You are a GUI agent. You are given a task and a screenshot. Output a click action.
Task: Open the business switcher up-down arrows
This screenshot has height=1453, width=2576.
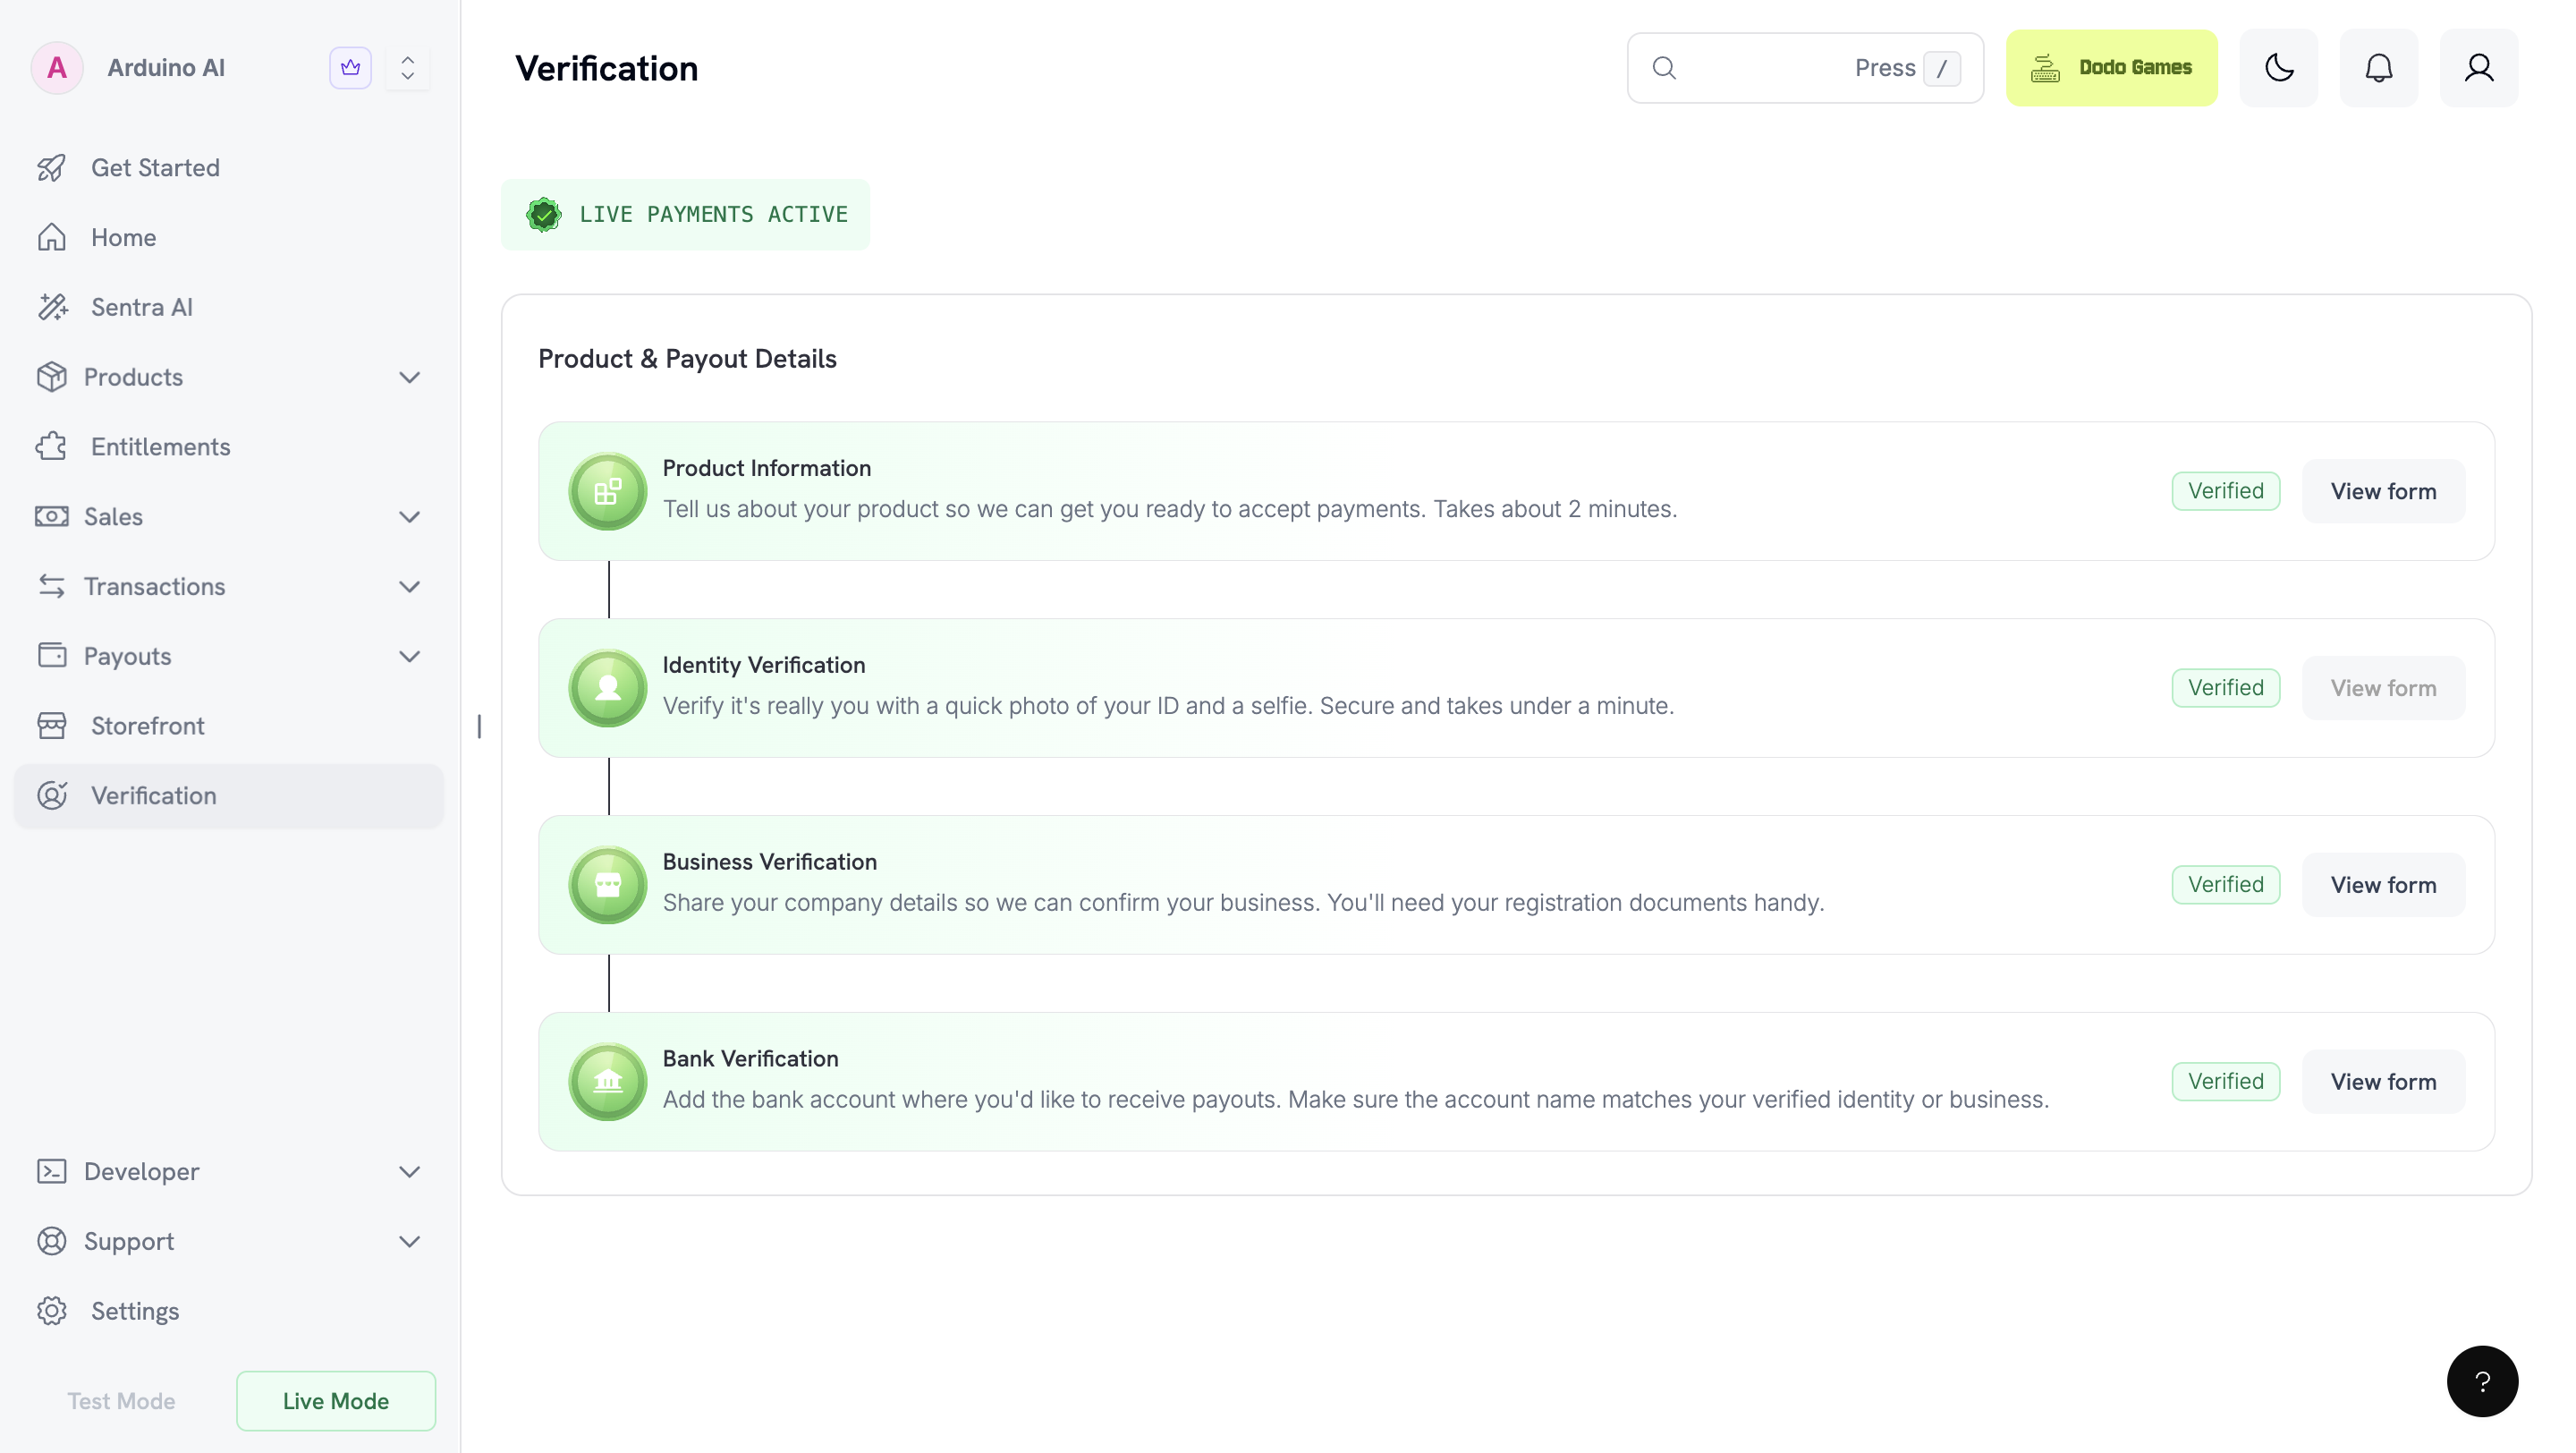point(407,68)
